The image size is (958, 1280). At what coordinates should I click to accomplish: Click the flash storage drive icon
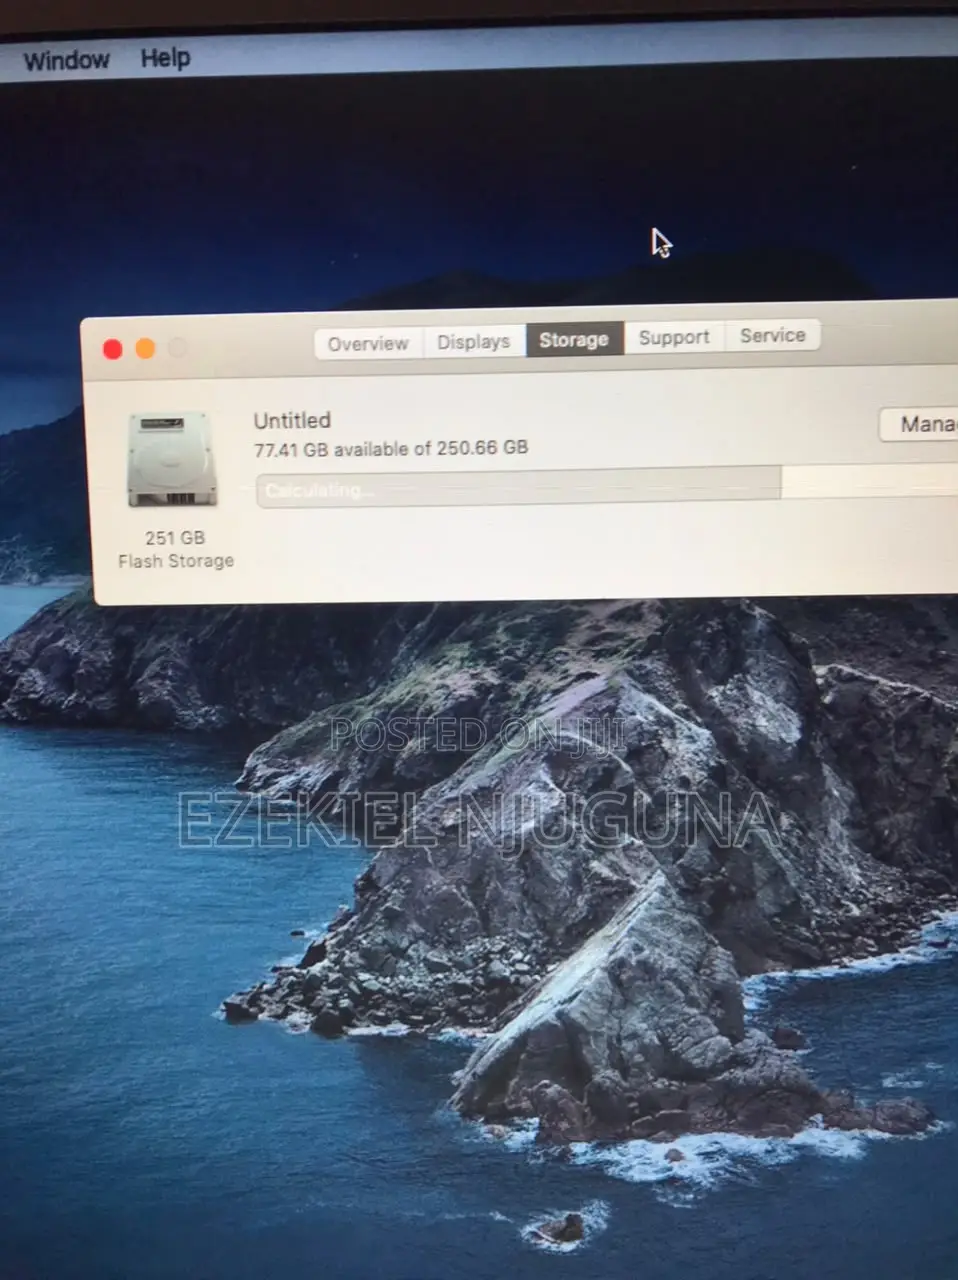pos(172,460)
